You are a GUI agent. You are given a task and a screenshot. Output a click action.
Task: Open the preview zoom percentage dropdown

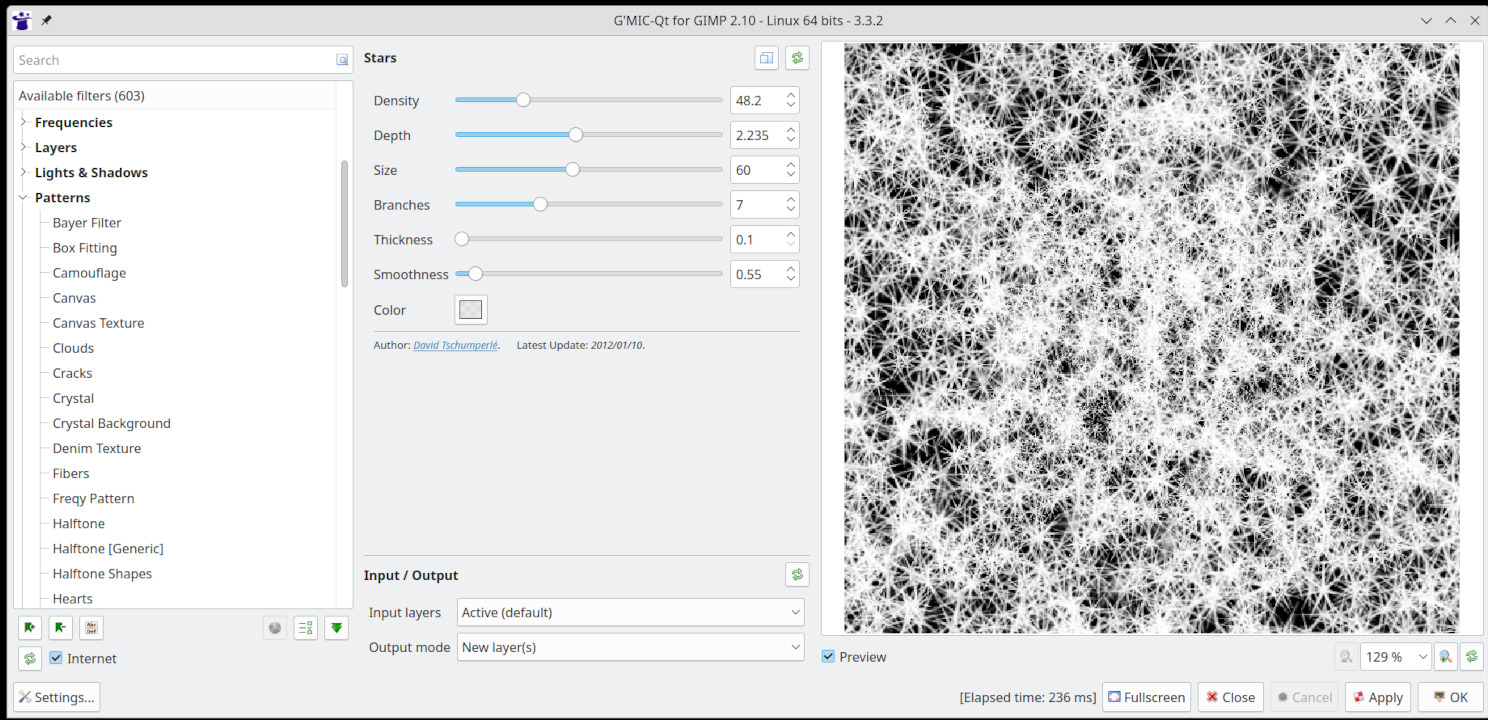click(1396, 657)
